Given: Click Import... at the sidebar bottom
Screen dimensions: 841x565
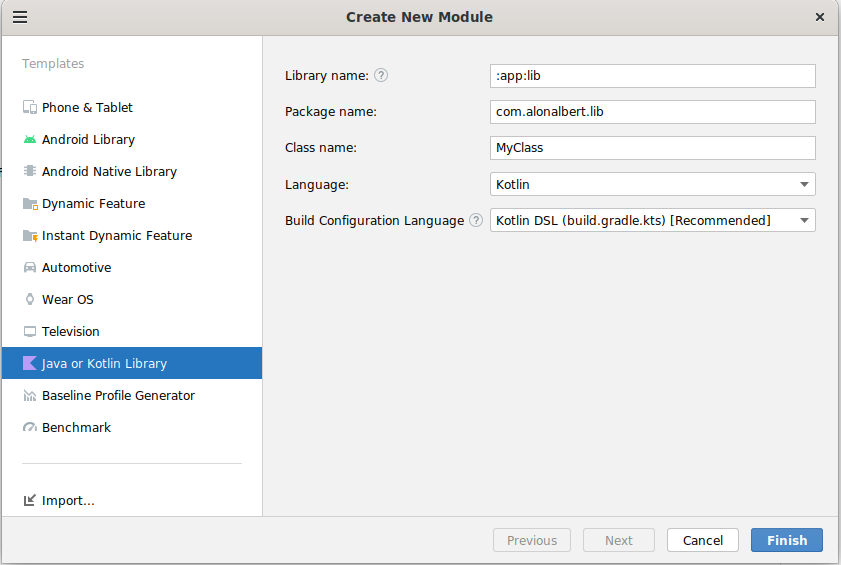Looking at the screenshot, I should [67, 501].
